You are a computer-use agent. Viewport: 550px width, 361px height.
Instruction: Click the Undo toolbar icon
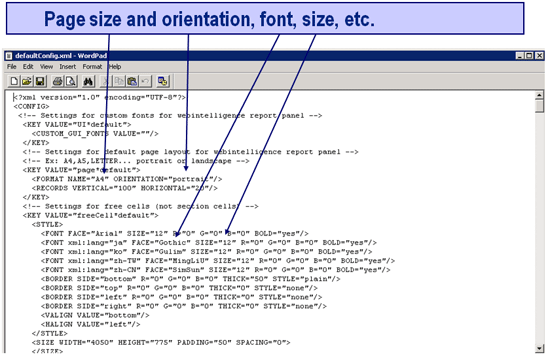[145, 81]
